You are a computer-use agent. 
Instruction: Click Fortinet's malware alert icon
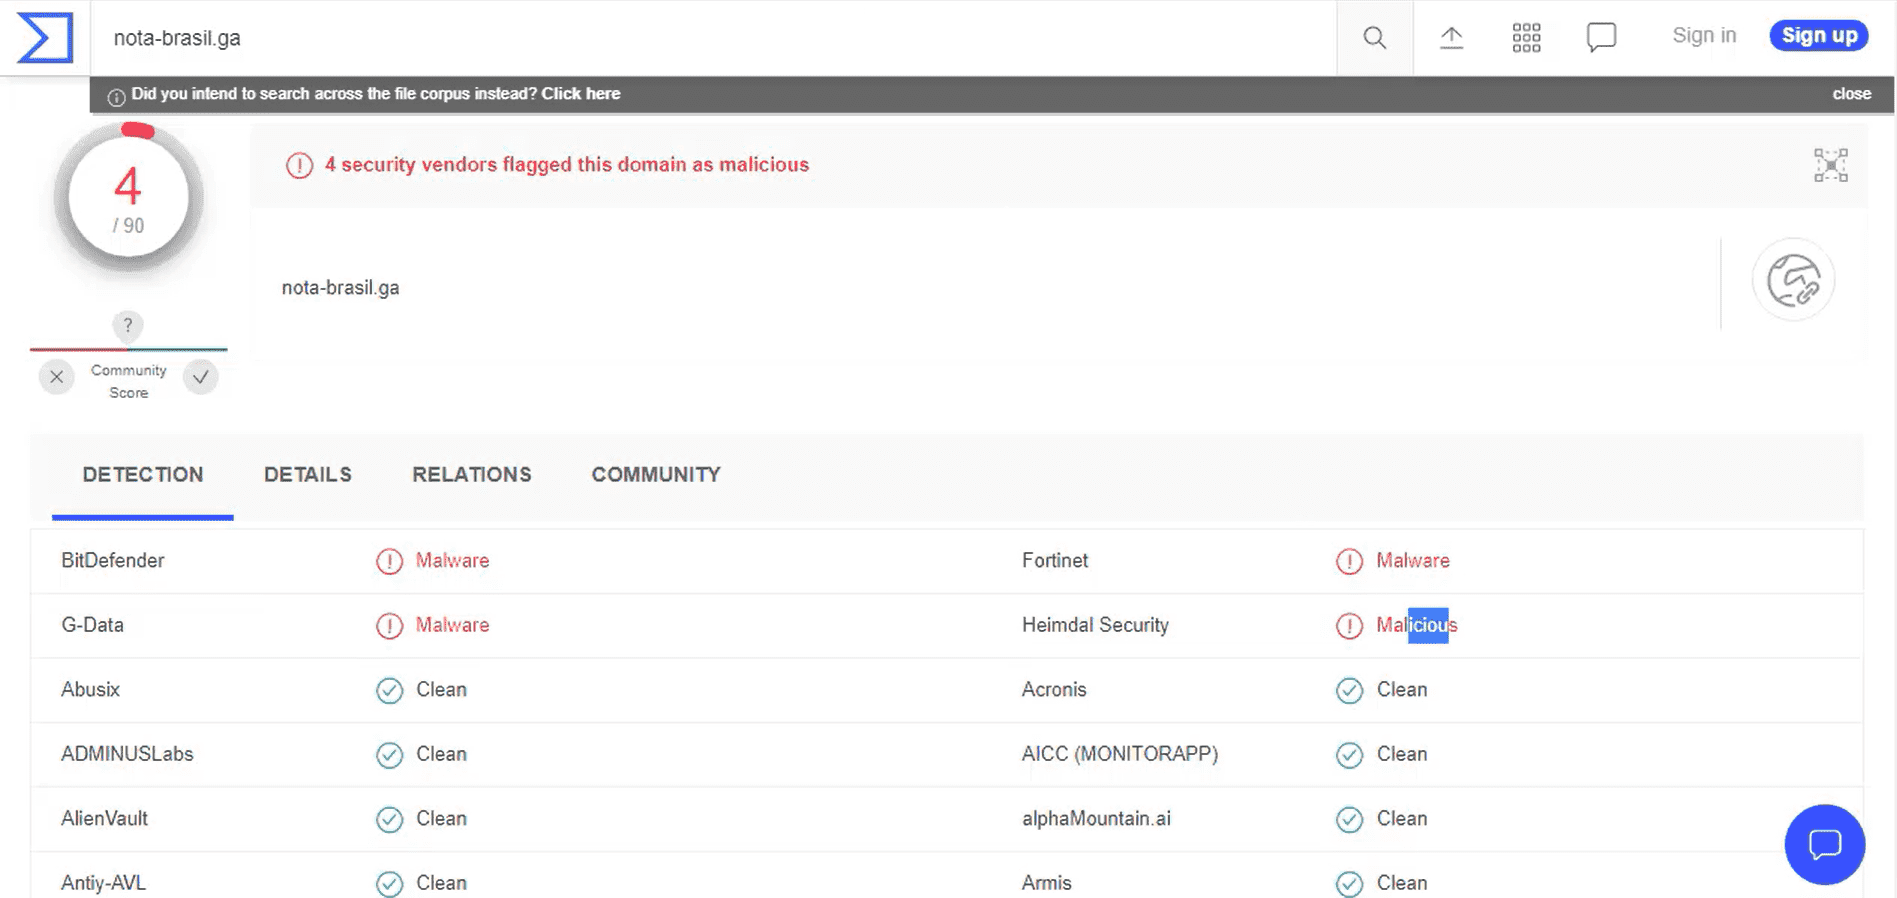click(1349, 561)
